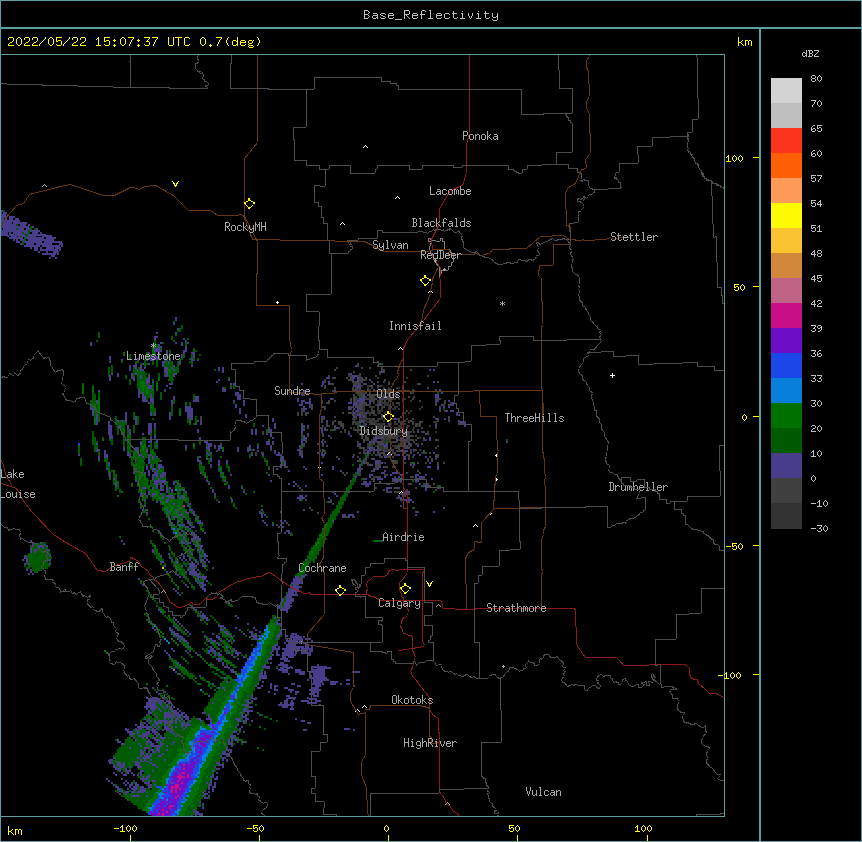Click the HighRiver label
Image resolution: width=862 pixels, height=842 pixels.
tap(430, 743)
